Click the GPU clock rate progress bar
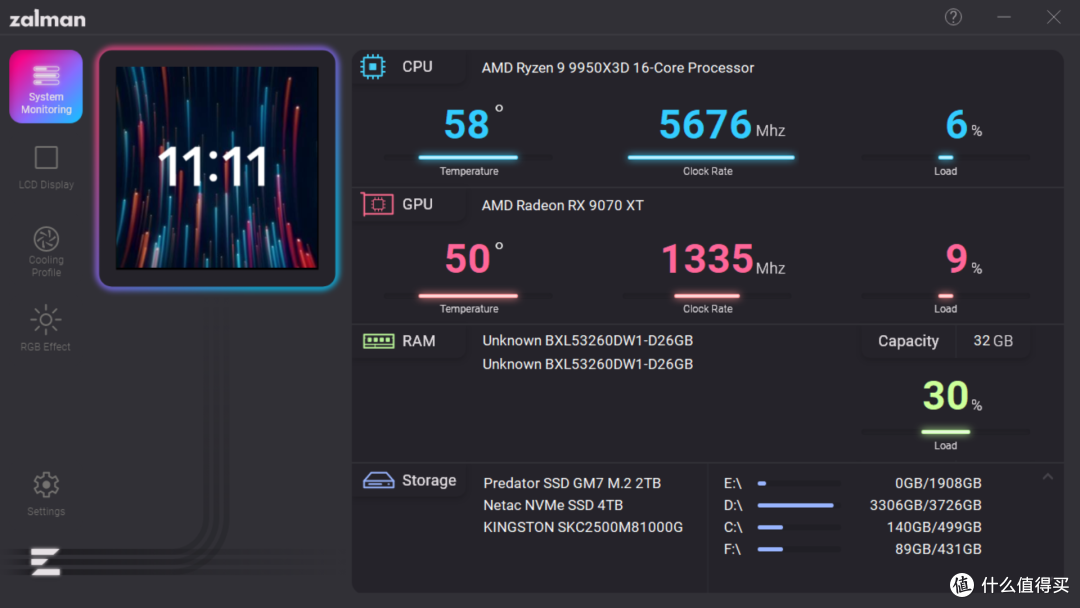 click(707, 295)
